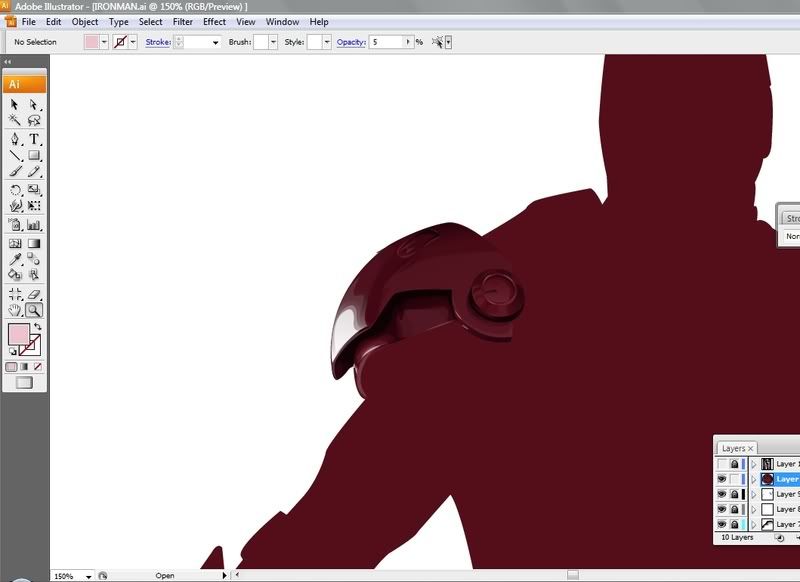Set paint mode to Color

coord(11,367)
